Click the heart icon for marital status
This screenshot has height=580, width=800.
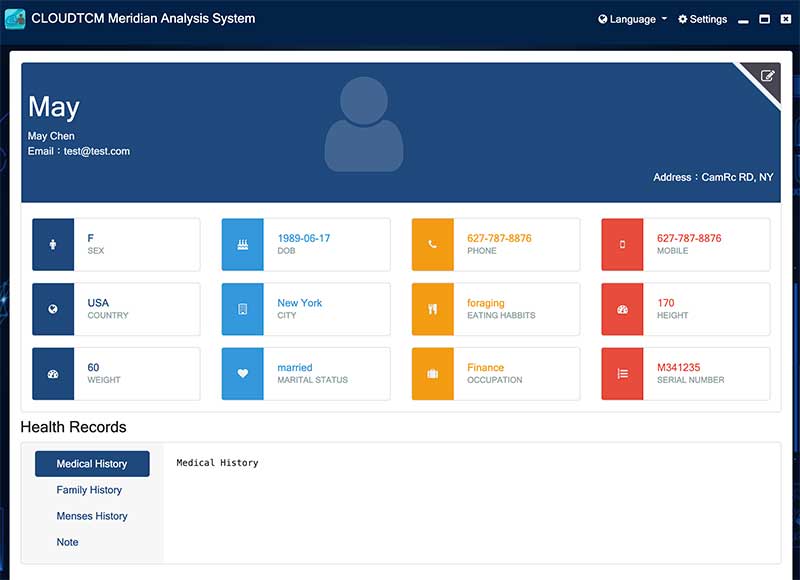coord(242,374)
